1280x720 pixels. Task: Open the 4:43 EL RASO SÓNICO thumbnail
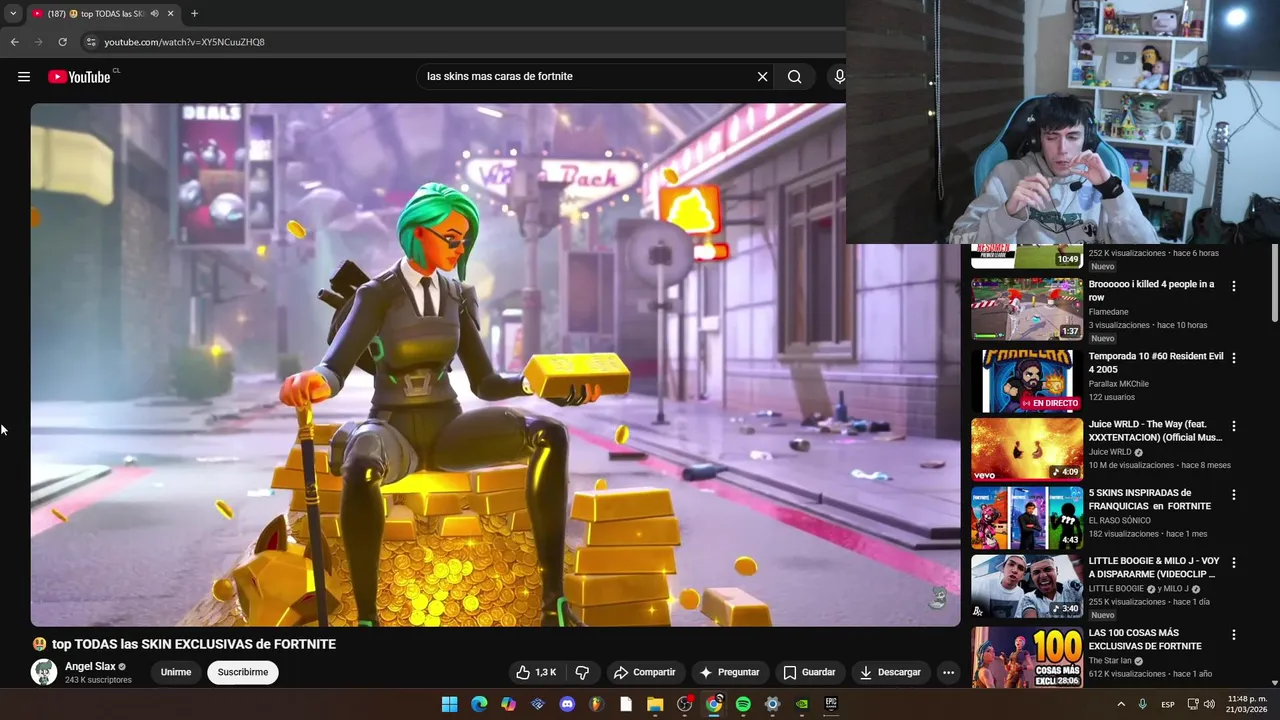tap(1027, 518)
